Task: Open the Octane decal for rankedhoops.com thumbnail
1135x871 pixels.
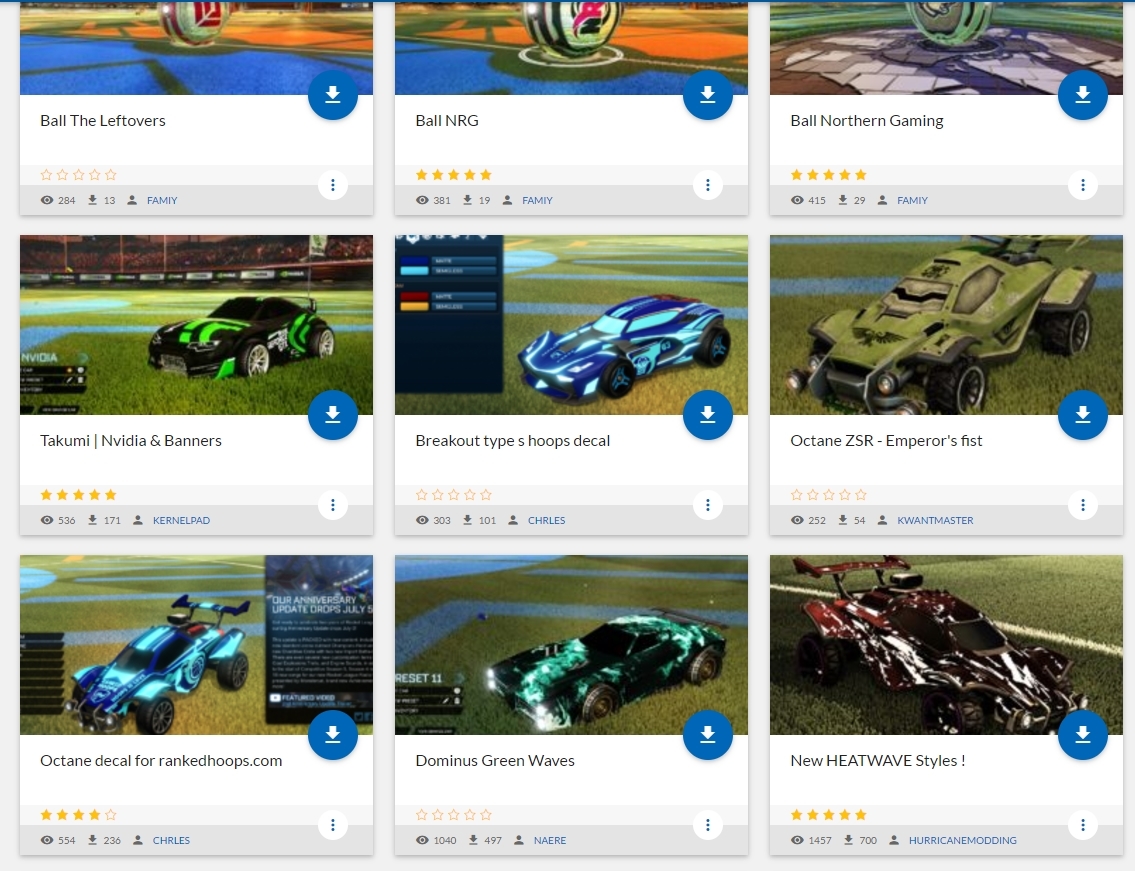Action: [196, 644]
